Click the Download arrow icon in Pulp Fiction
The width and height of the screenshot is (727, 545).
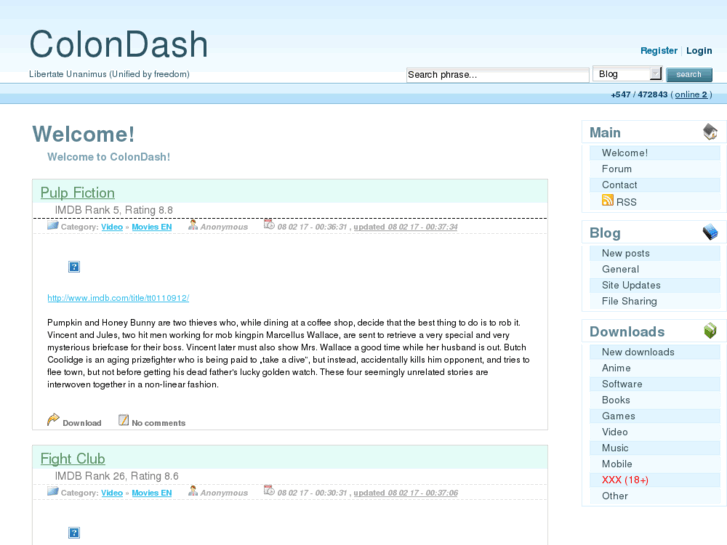click(53, 419)
